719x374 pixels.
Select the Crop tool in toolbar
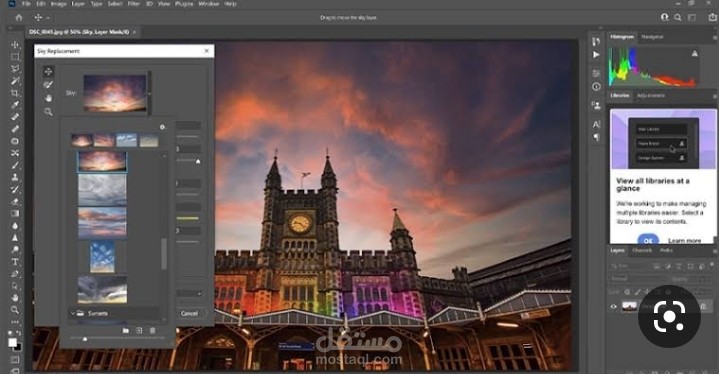click(15, 93)
